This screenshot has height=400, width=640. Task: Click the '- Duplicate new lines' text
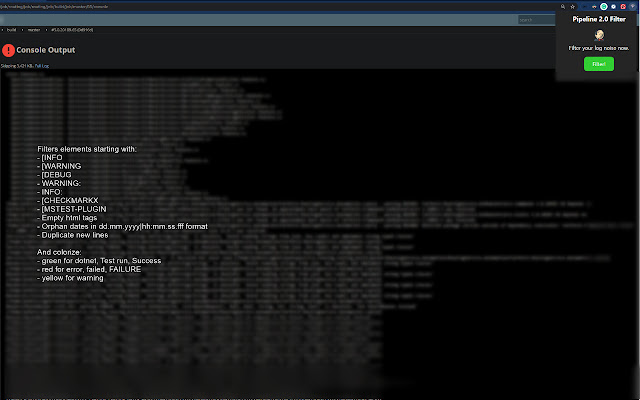[73, 235]
